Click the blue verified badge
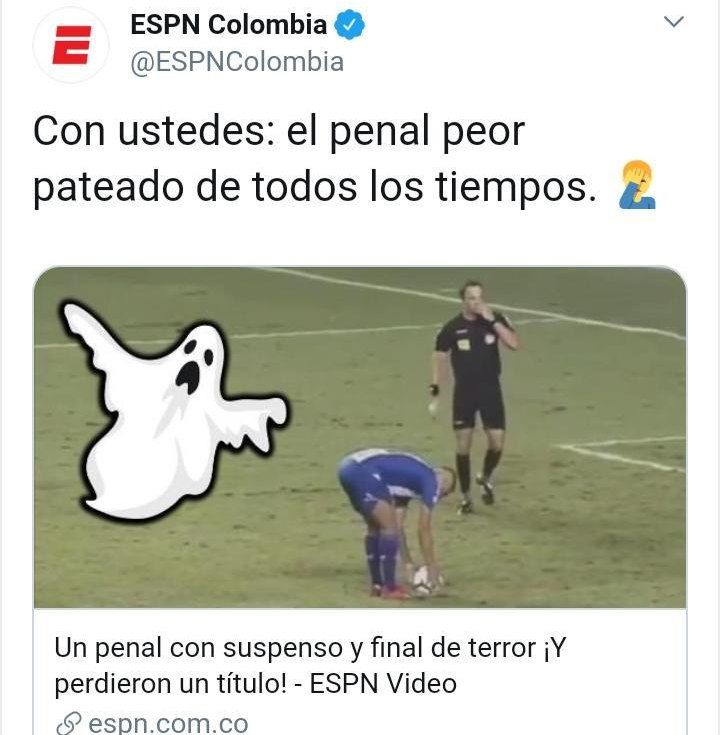The width and height of the screenshot is (720, 735). pyautogui.click(x=349, y=24)
